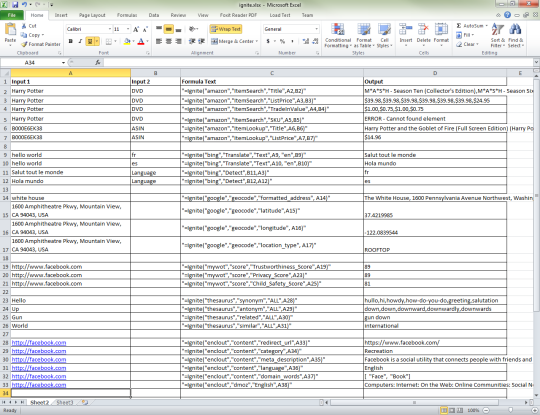Image resolution: width=540 pixels, height=415 pixels.
Task: Toggle Underline formatting
Action: tap(90, 41)
